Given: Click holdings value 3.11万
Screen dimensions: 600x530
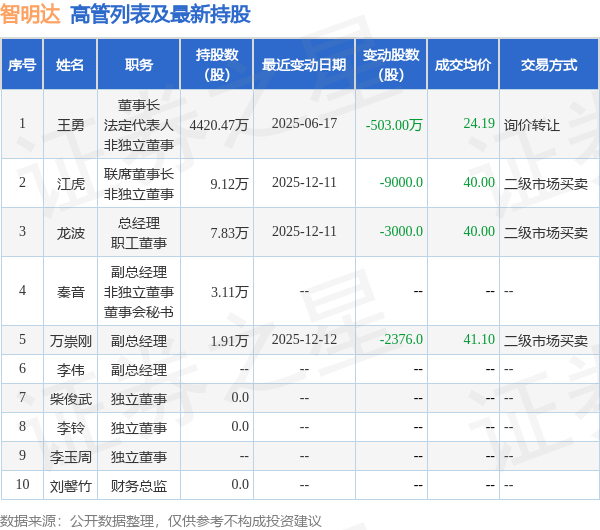Looking at the screenshot, I should 229,292.
